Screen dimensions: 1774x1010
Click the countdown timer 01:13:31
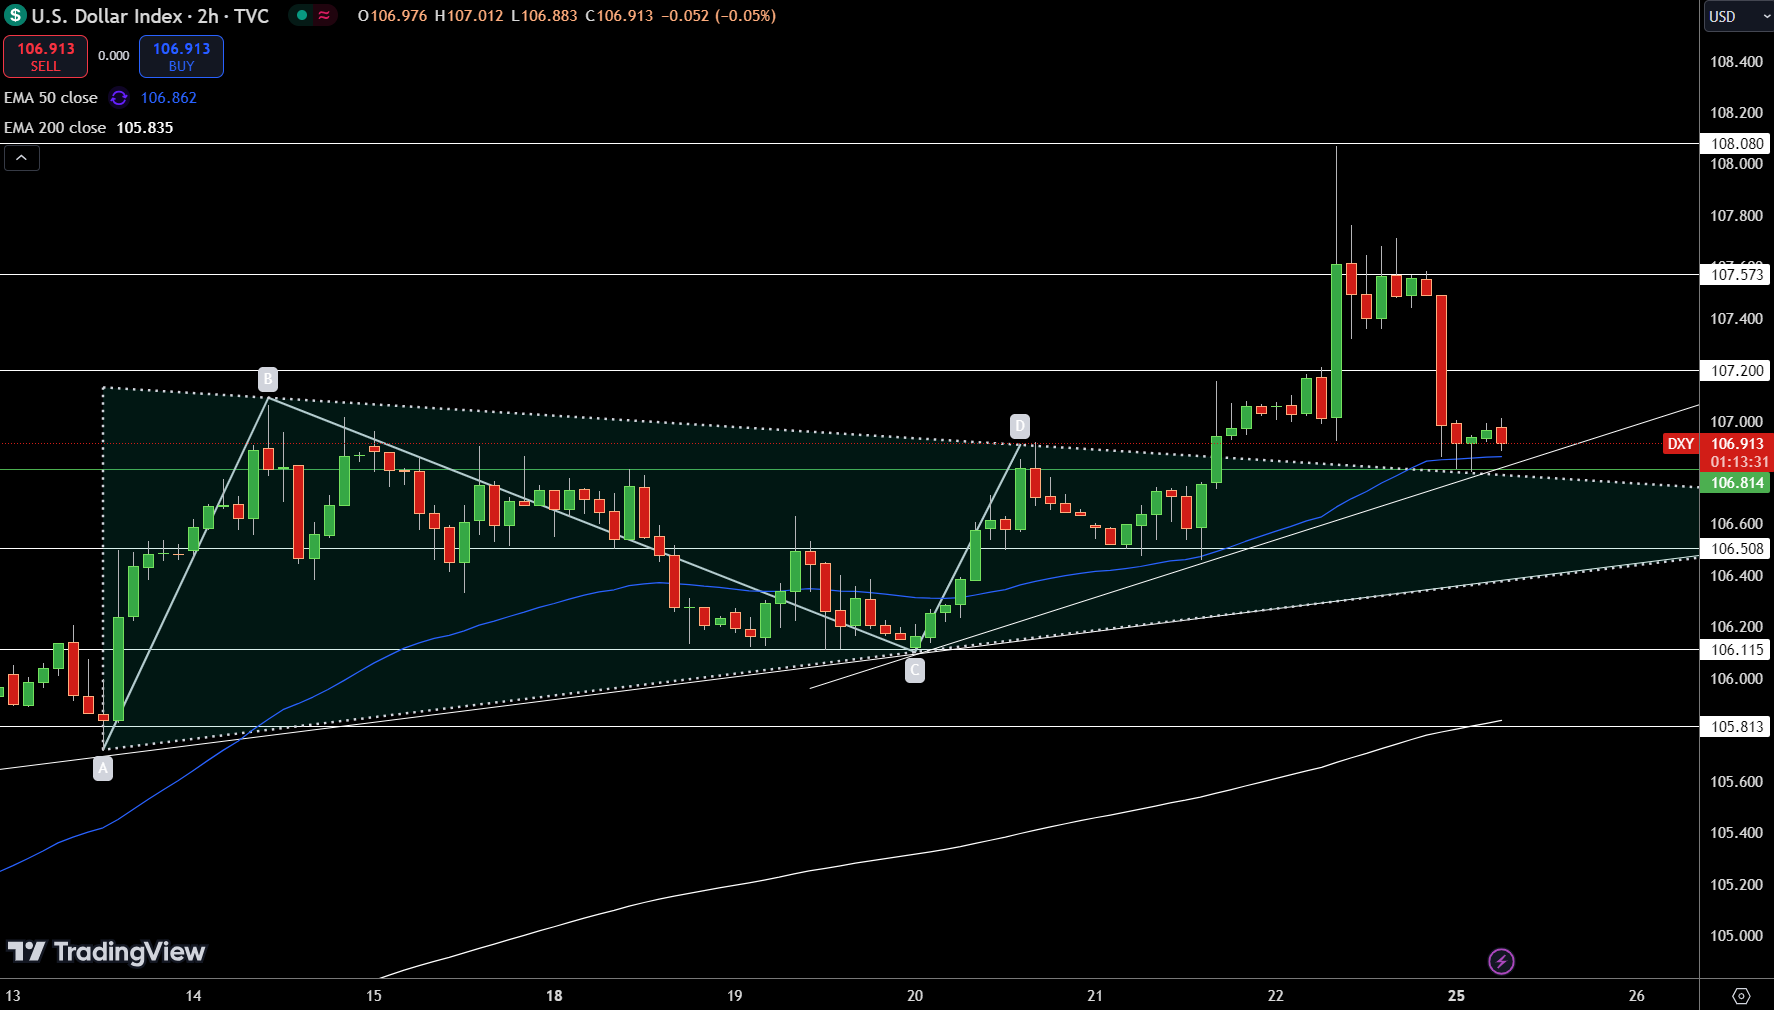point(1739,462)
